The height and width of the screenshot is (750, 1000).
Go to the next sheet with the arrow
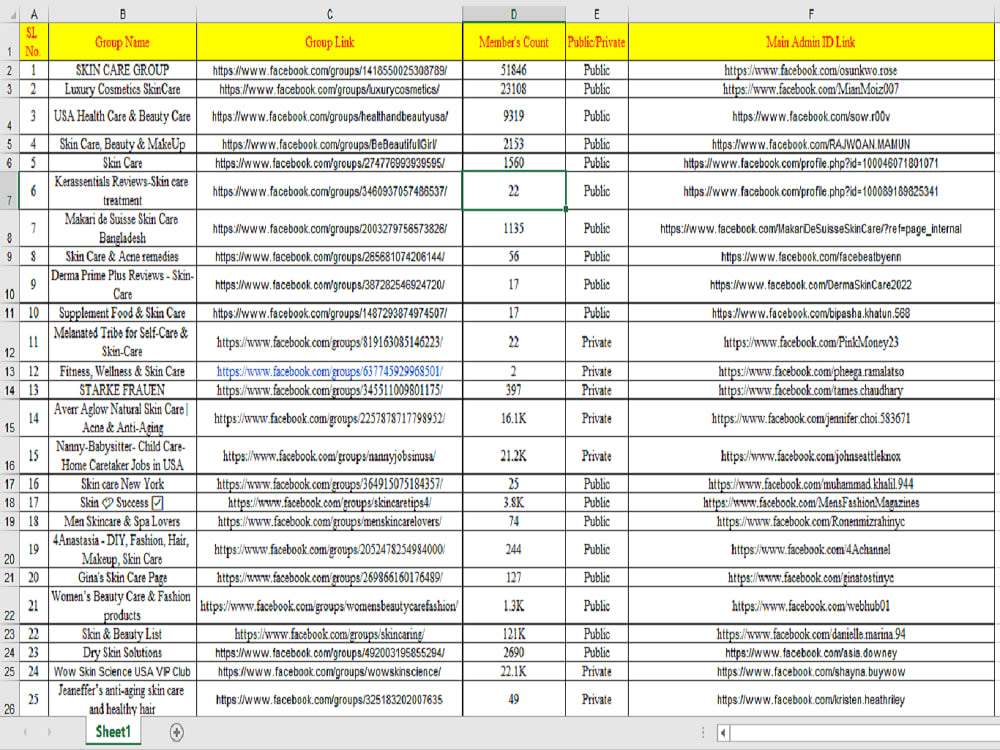[49, 732]
